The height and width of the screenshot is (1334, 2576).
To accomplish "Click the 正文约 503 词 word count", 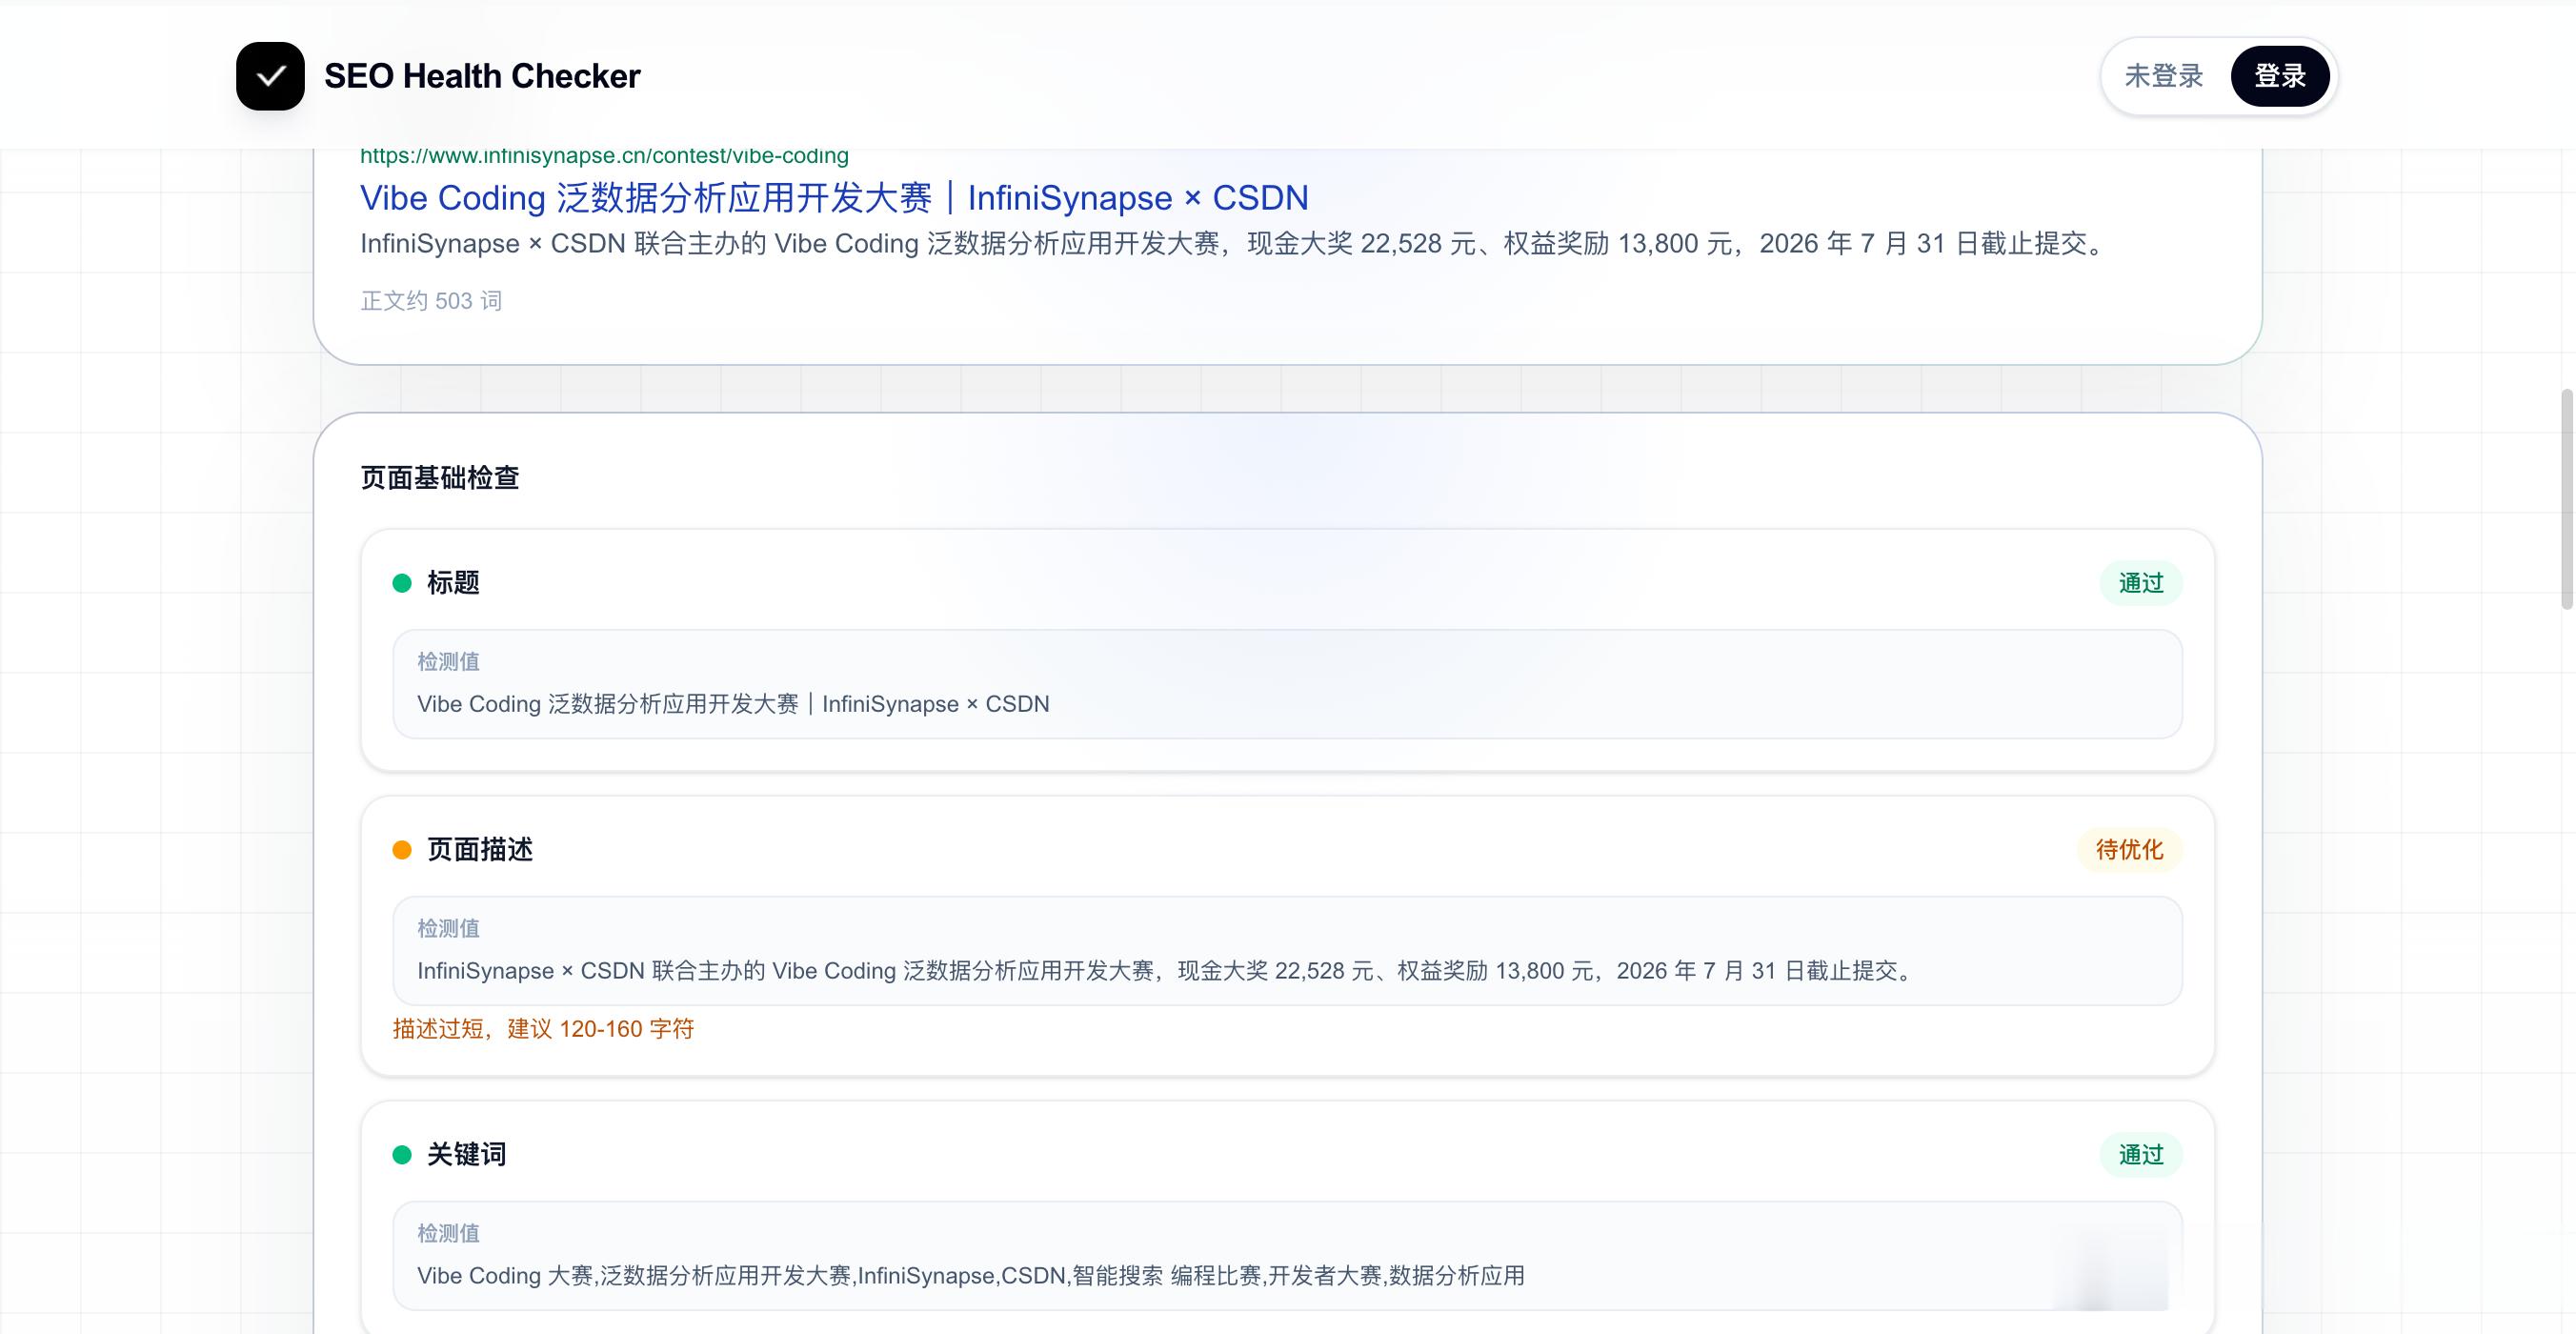I will coord(431,301).
